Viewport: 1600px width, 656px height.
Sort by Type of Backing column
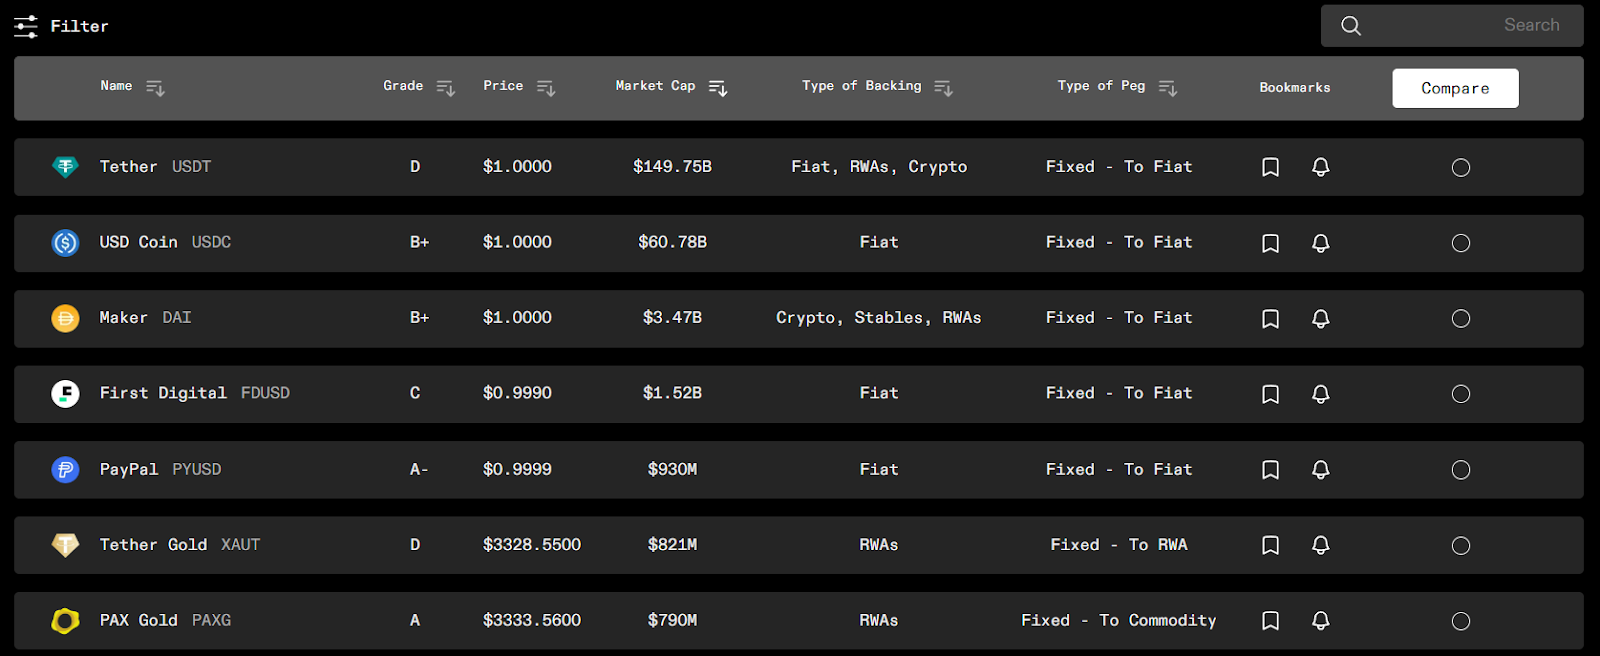tap(943, 88)
